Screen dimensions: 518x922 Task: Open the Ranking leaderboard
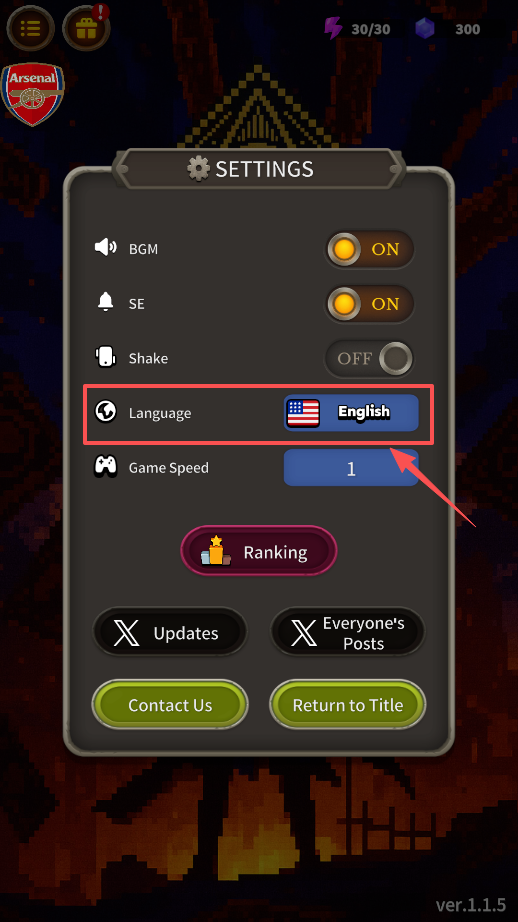click(x=259, y=551)
